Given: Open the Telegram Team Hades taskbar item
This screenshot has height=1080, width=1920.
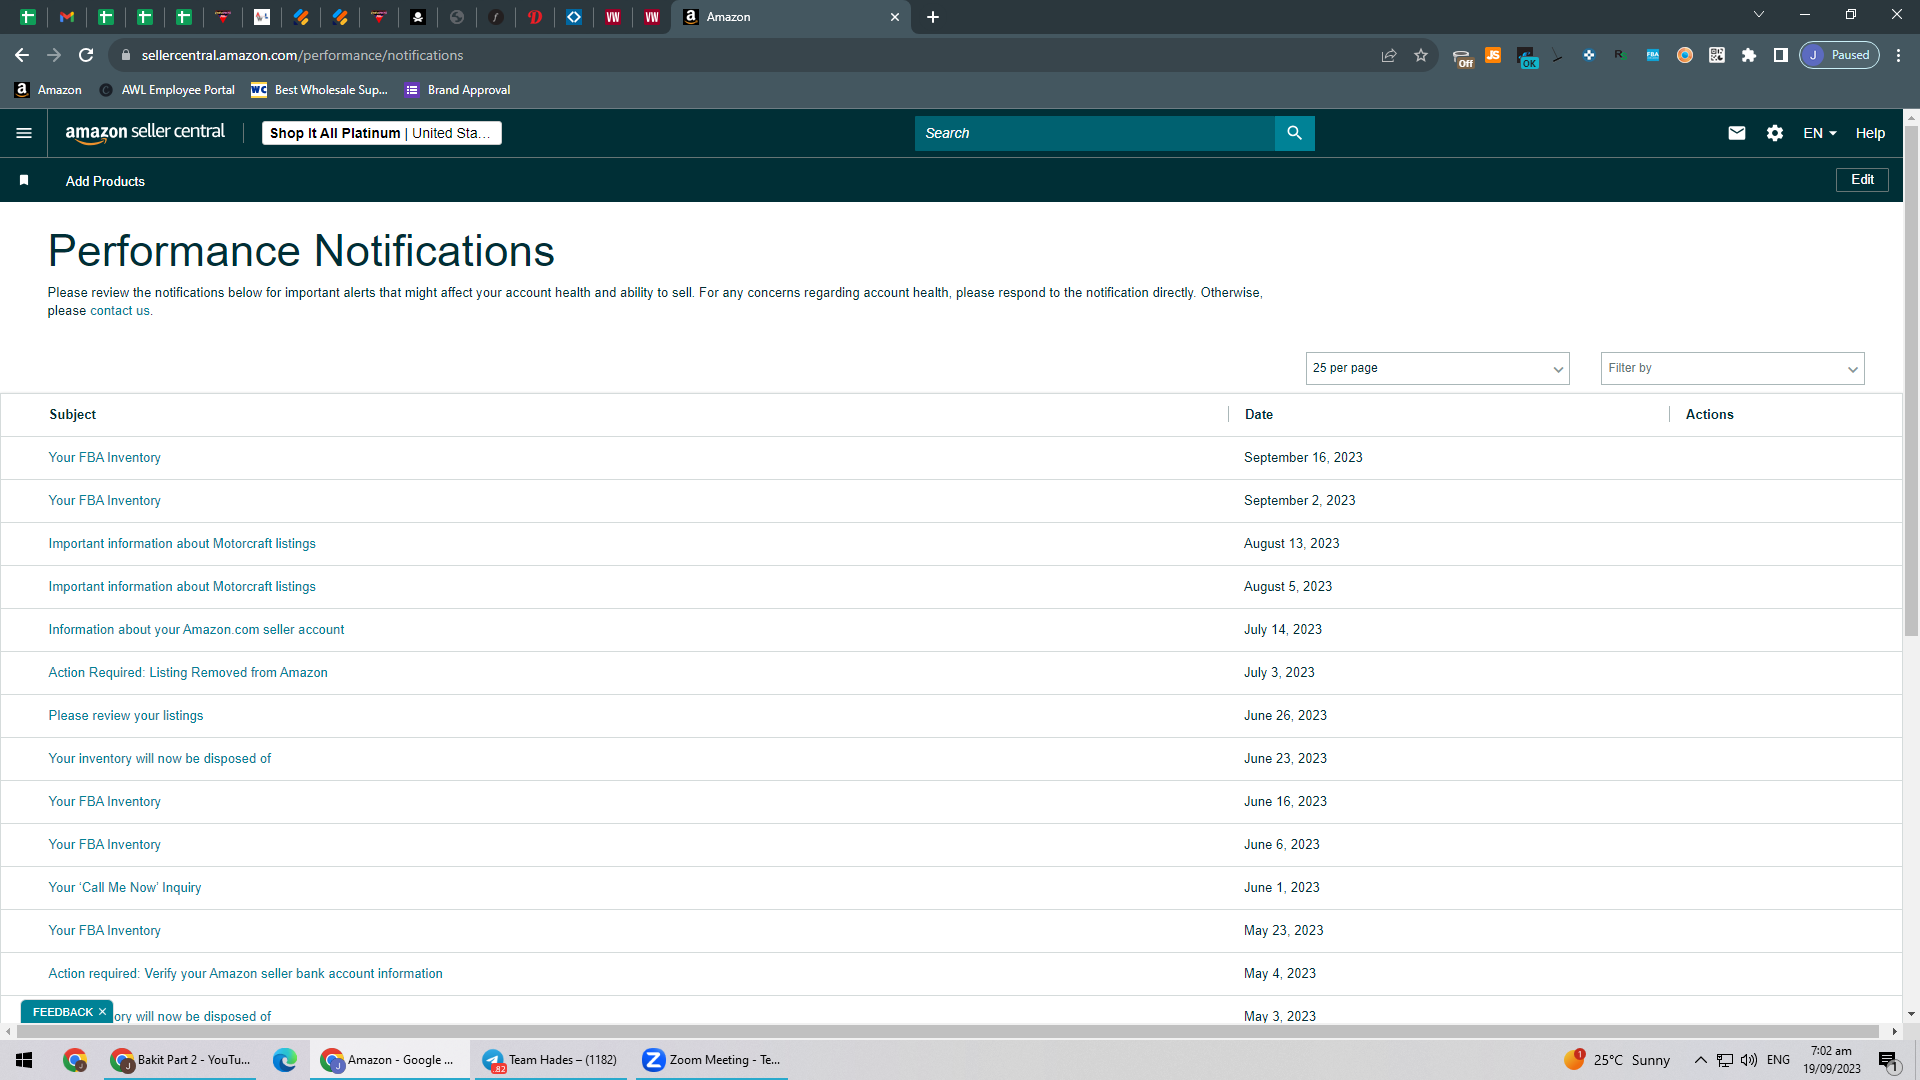Looking at the screenshot, I should (x=551, y=1060).
